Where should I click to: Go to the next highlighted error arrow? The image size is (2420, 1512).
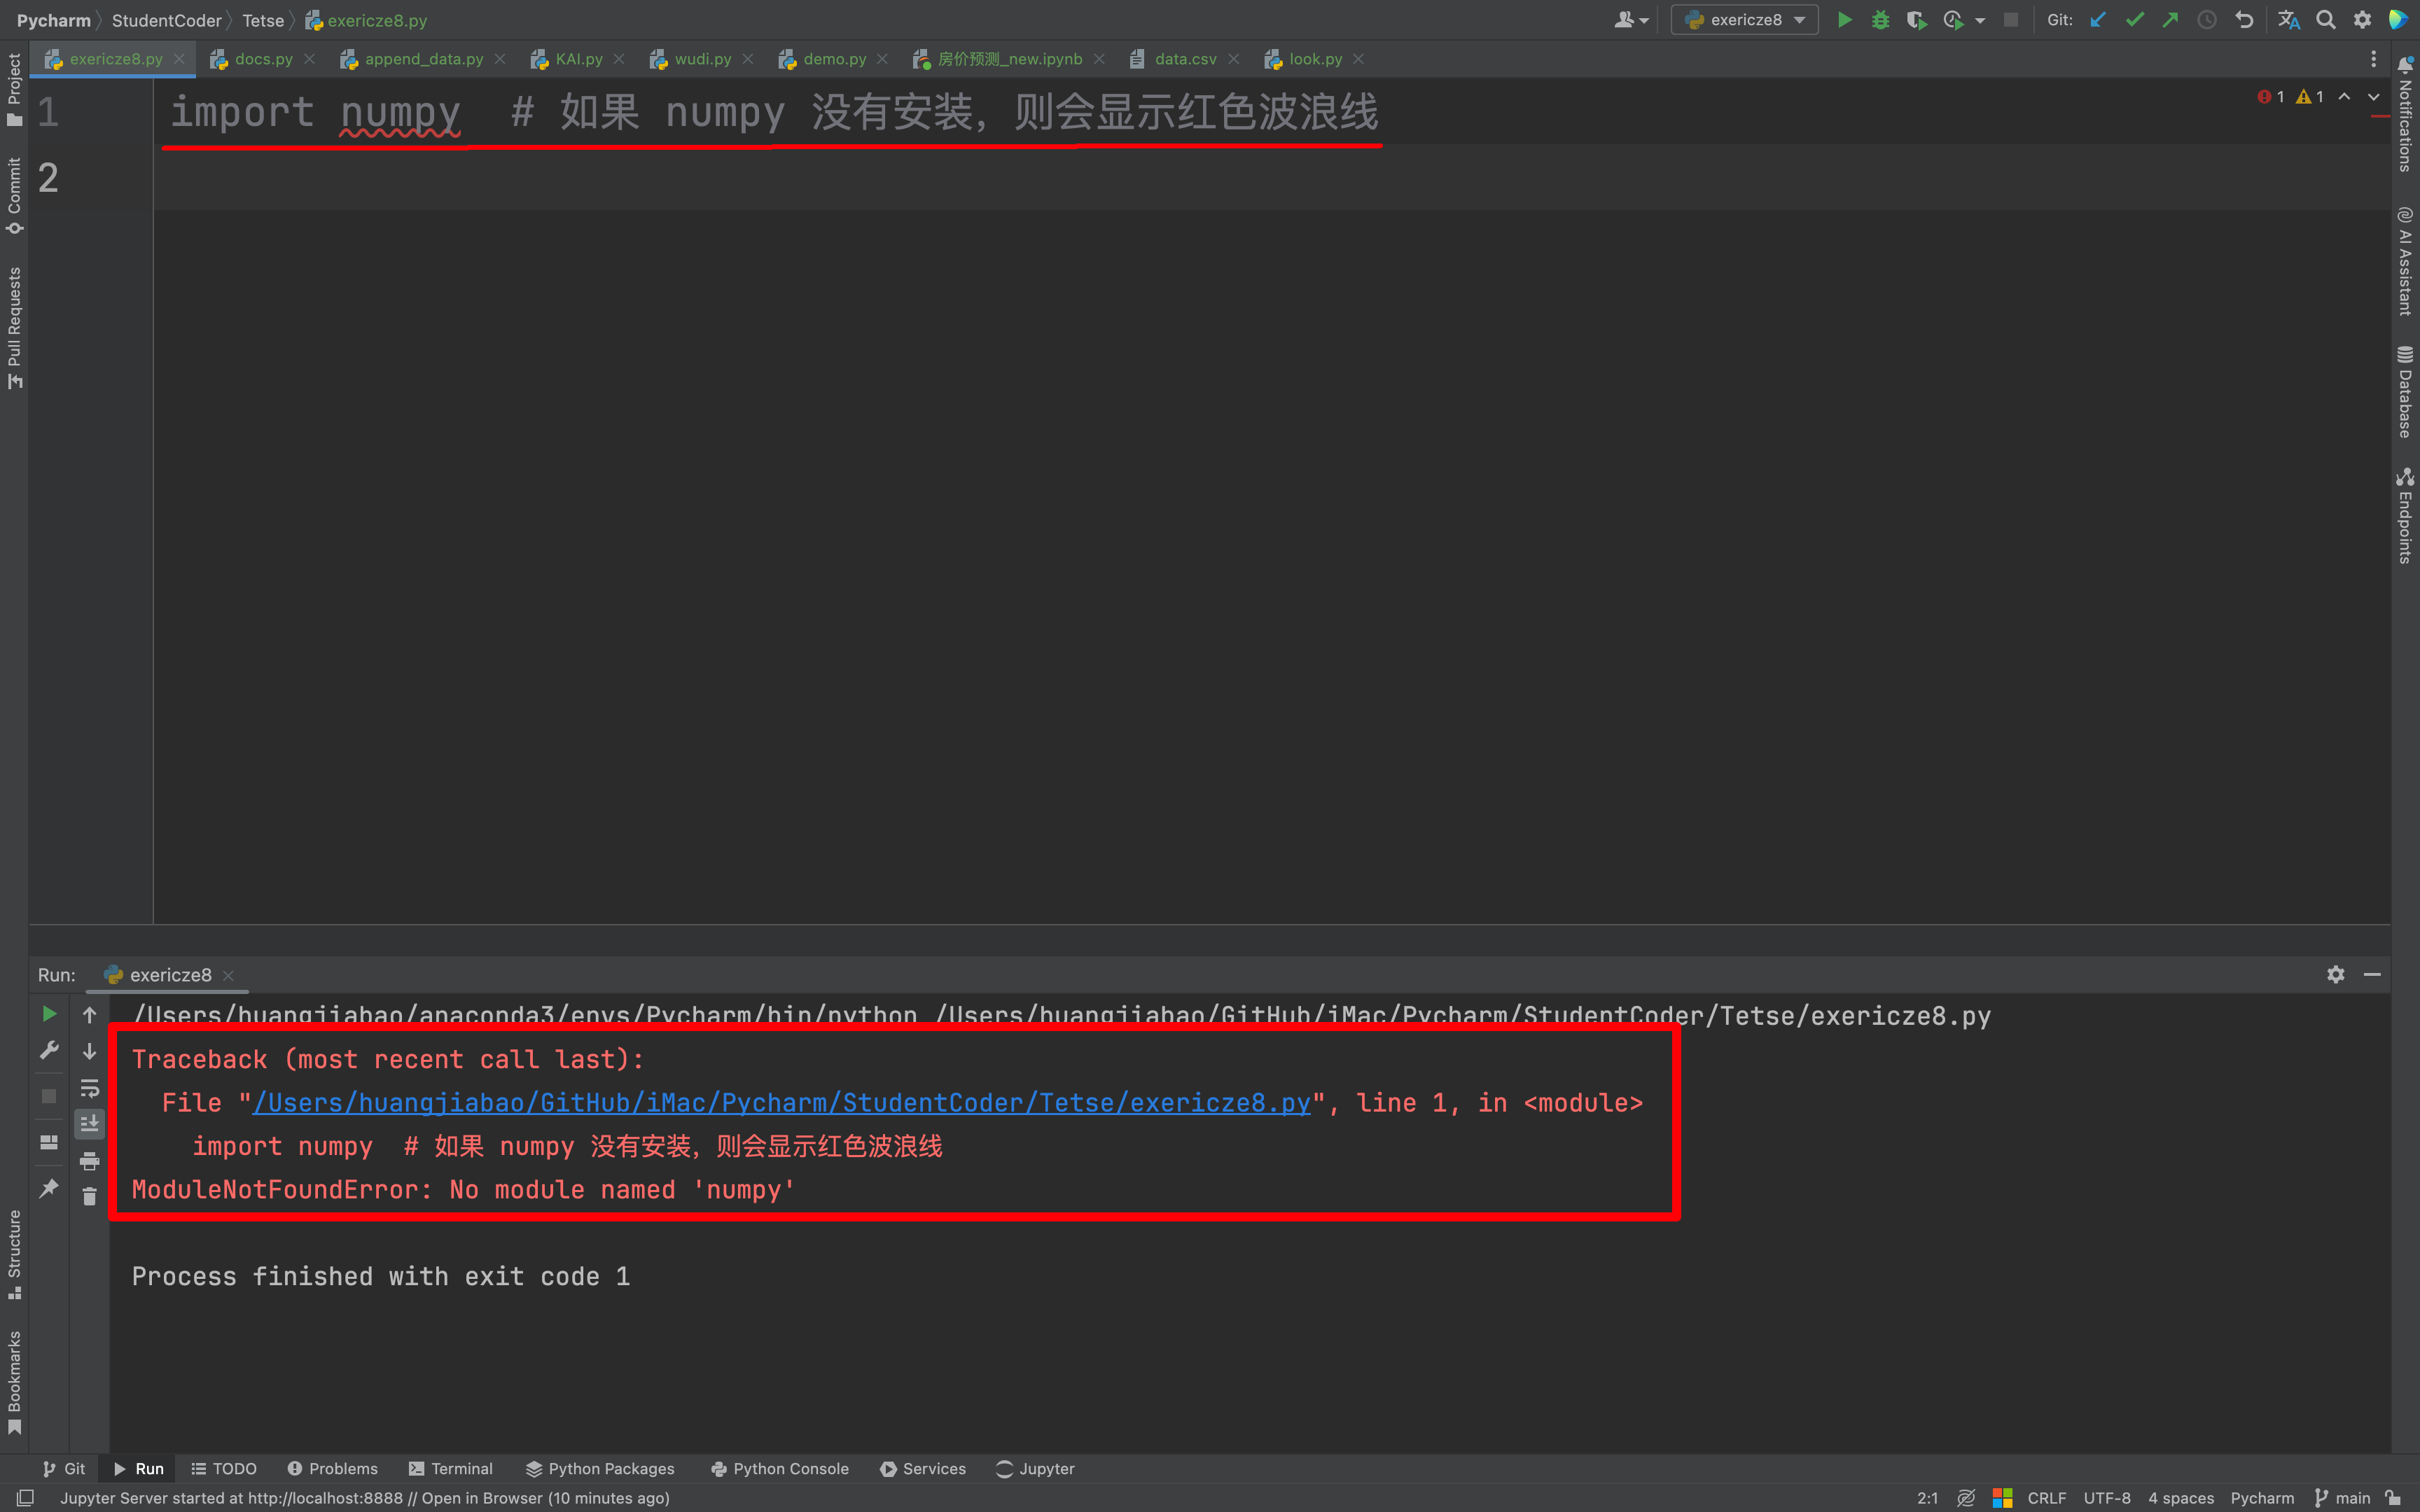coord(2373,97)
